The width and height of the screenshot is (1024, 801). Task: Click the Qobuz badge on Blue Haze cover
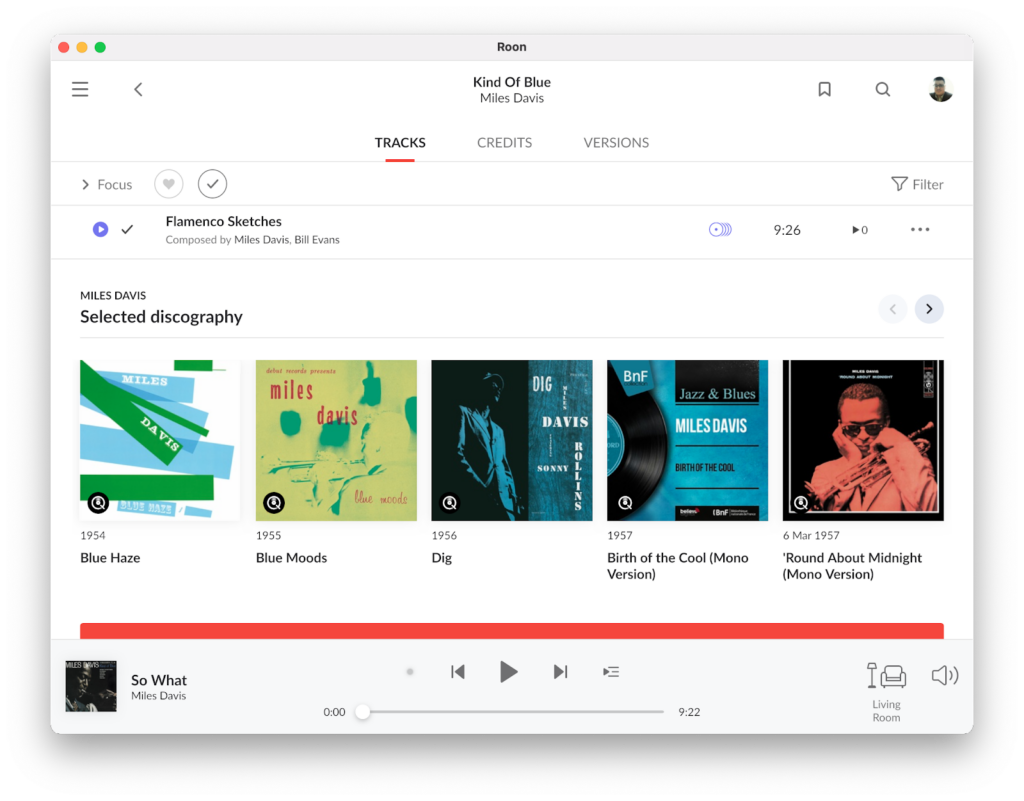point(98,503)
